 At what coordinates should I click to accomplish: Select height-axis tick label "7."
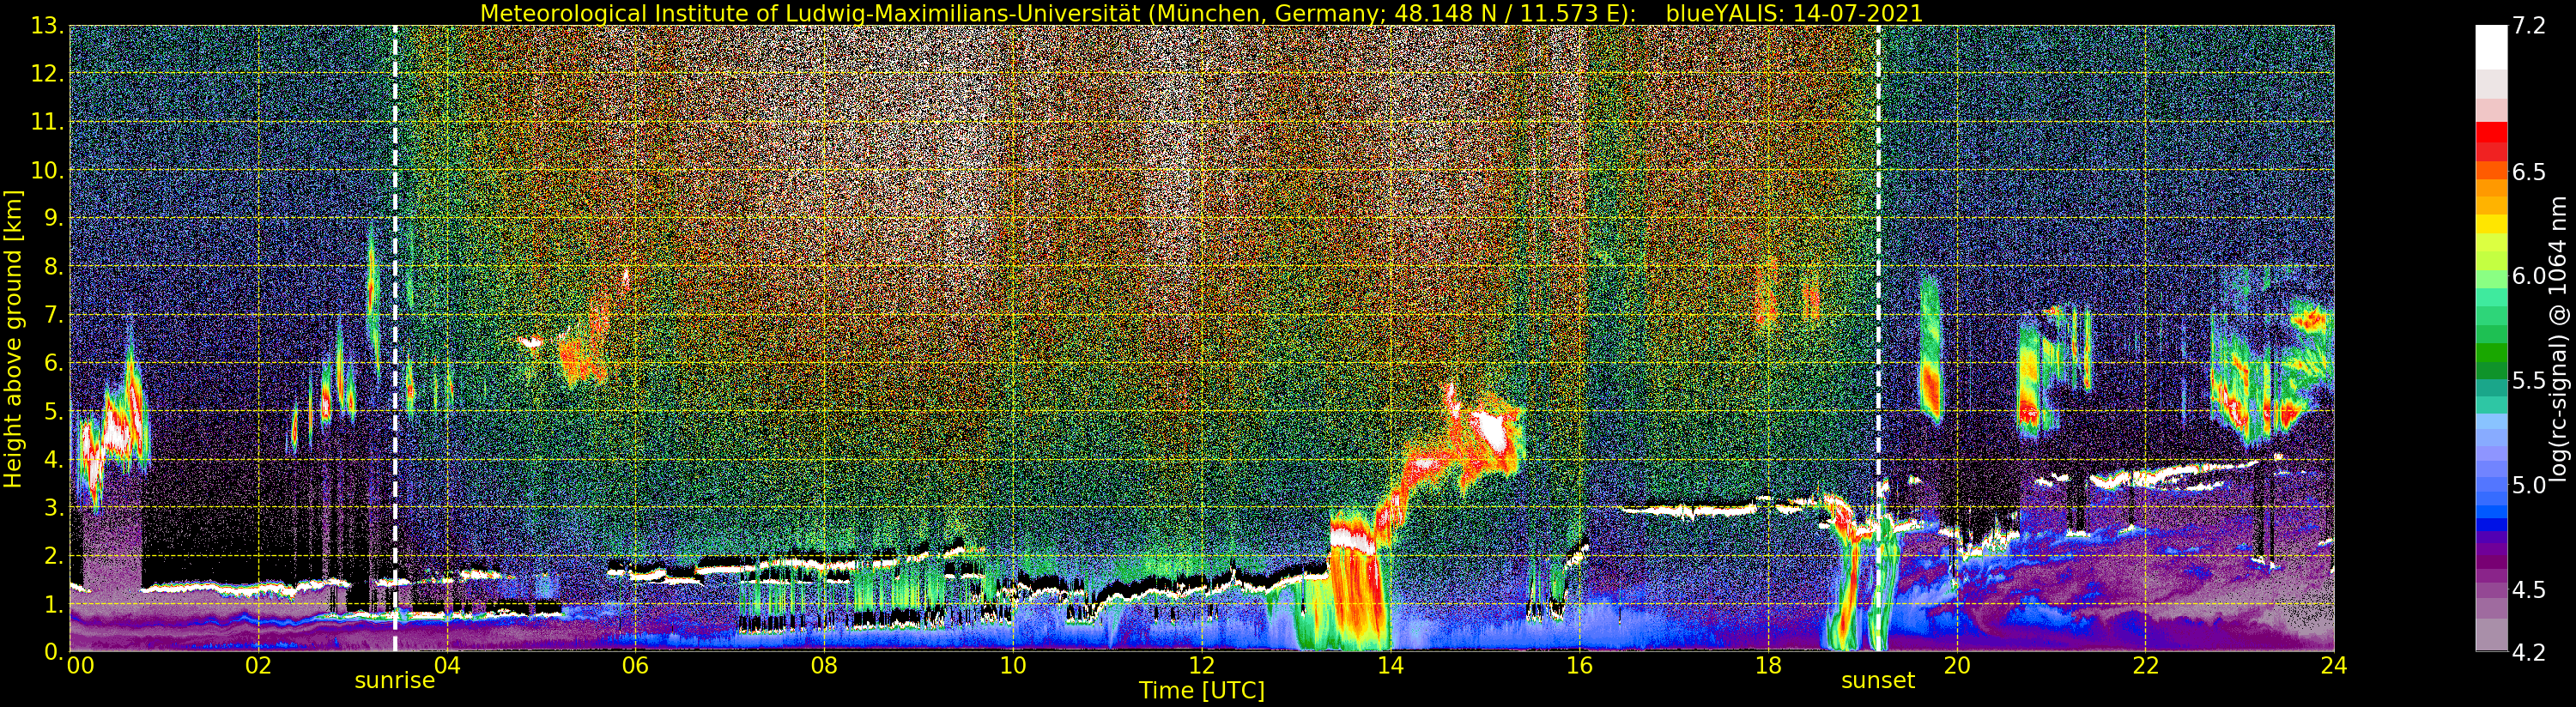pos(53,315)
